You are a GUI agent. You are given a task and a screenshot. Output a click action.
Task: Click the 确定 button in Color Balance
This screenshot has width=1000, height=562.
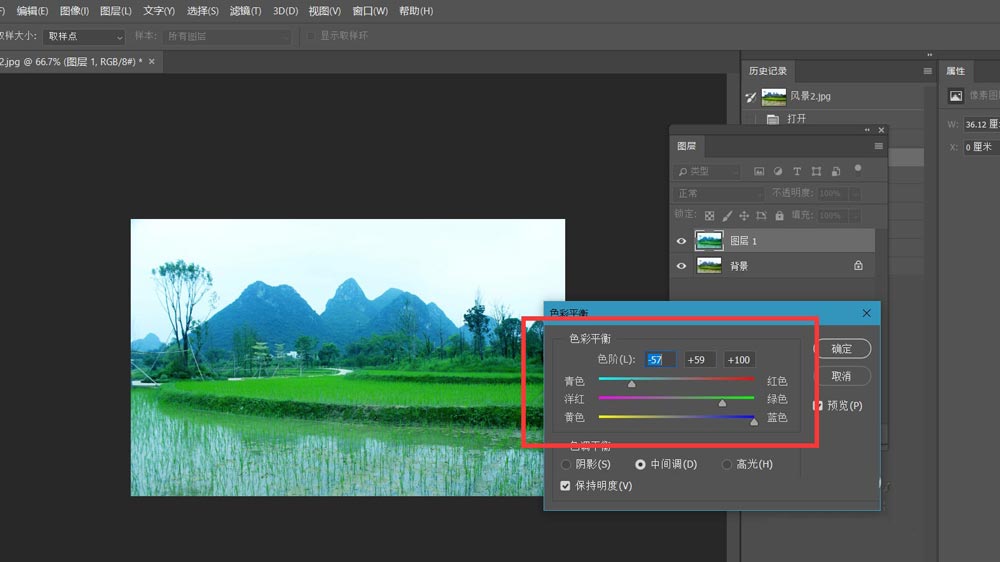(842, 348)
